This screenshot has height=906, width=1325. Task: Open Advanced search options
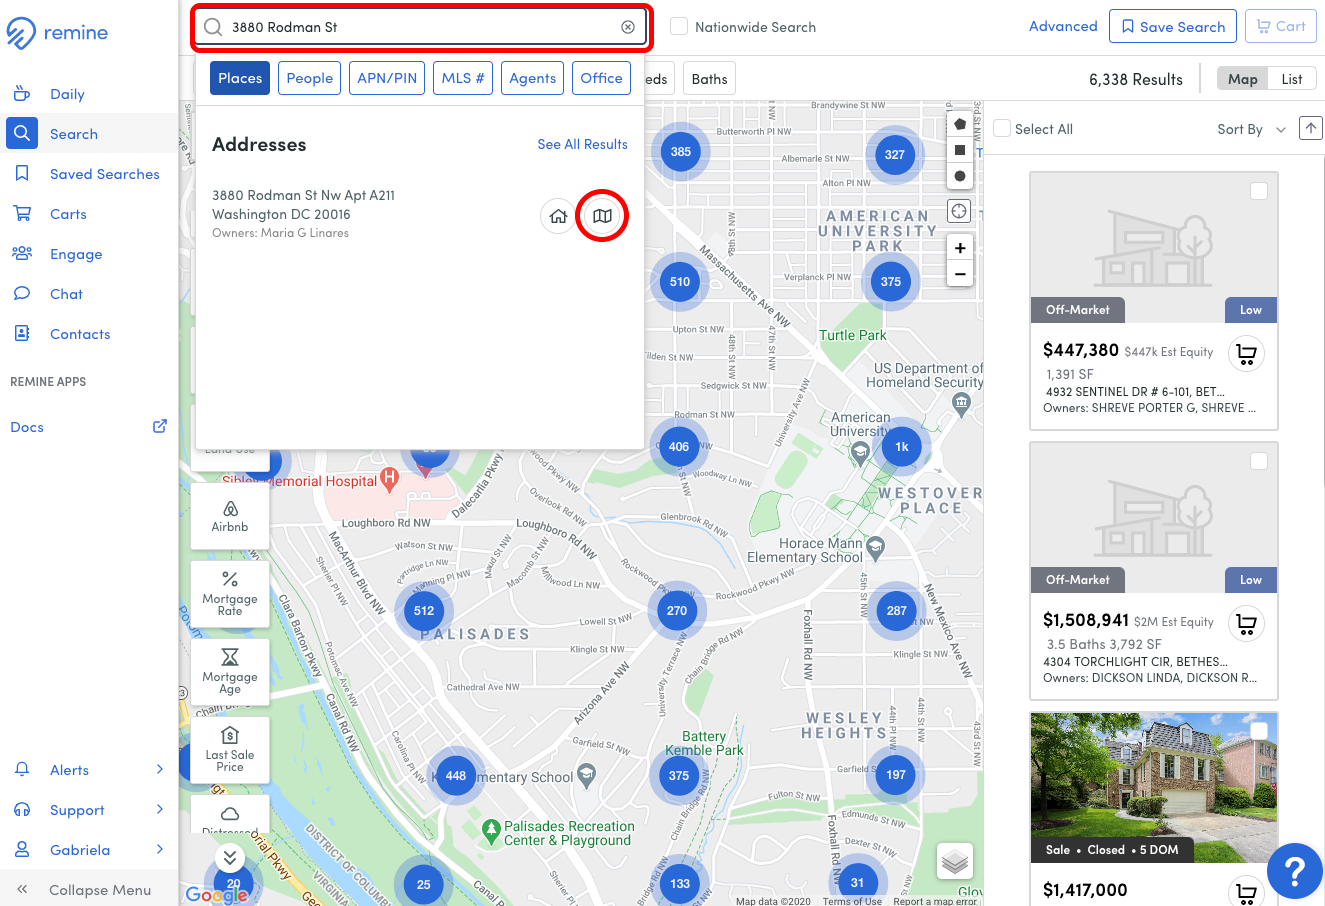(x=1063, y=26)
